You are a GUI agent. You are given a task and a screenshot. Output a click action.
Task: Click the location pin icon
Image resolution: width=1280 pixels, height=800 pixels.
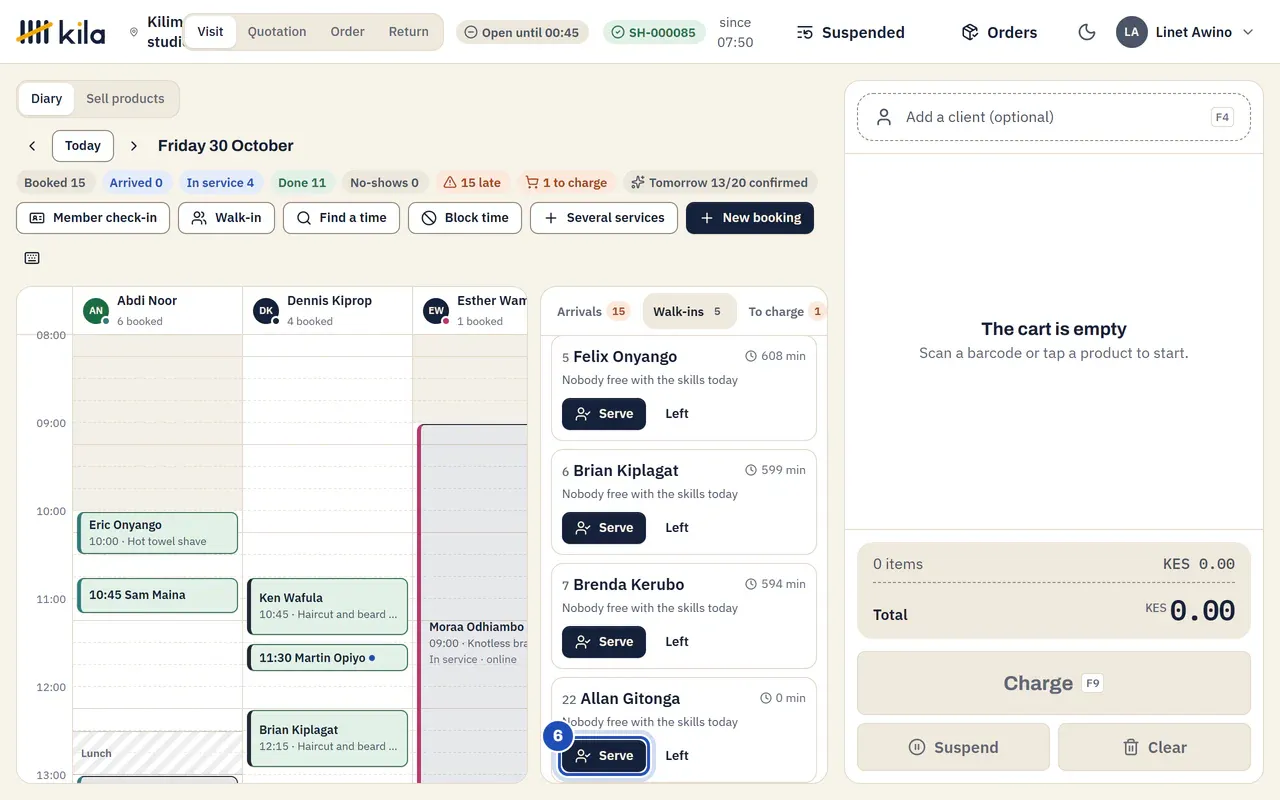coord(134,32)
